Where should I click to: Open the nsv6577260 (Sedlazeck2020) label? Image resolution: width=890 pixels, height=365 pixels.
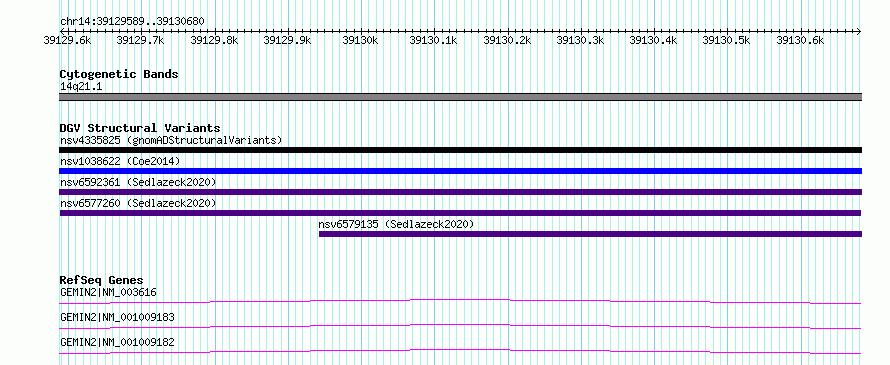coord(138,203)
